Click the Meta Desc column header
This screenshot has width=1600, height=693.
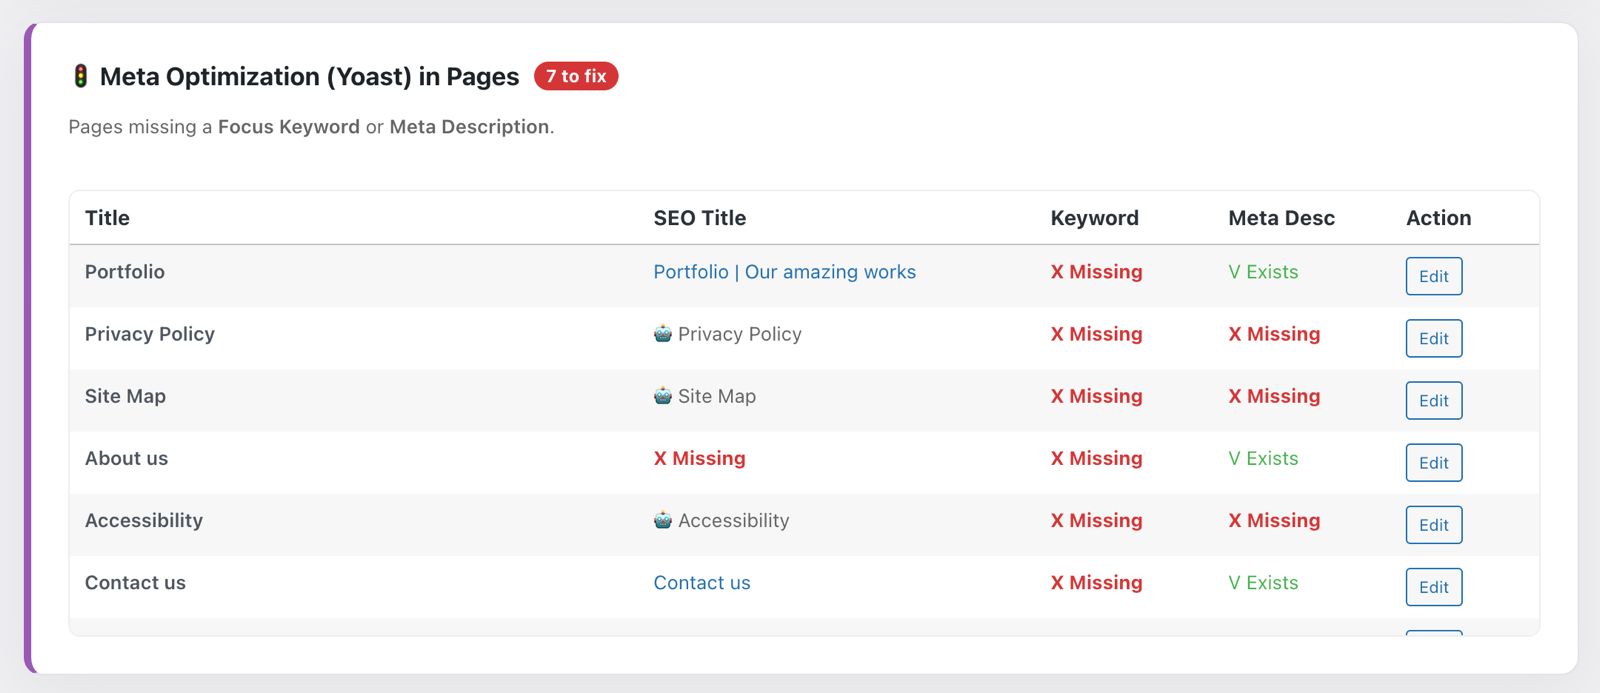tap(1281, 218)
